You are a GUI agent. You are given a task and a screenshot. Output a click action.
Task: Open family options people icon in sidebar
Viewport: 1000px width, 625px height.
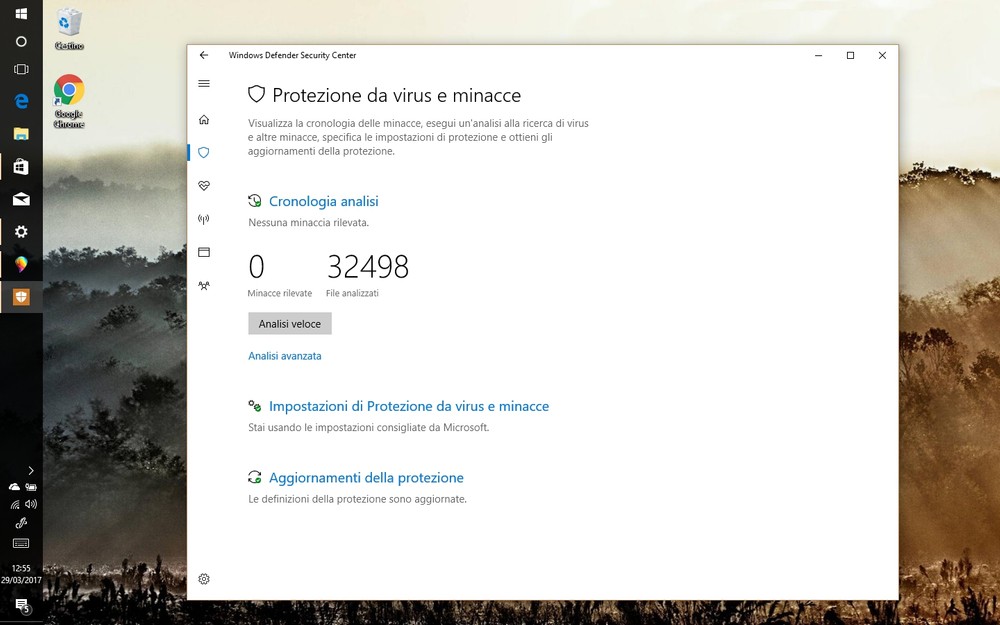pos(203,286)
